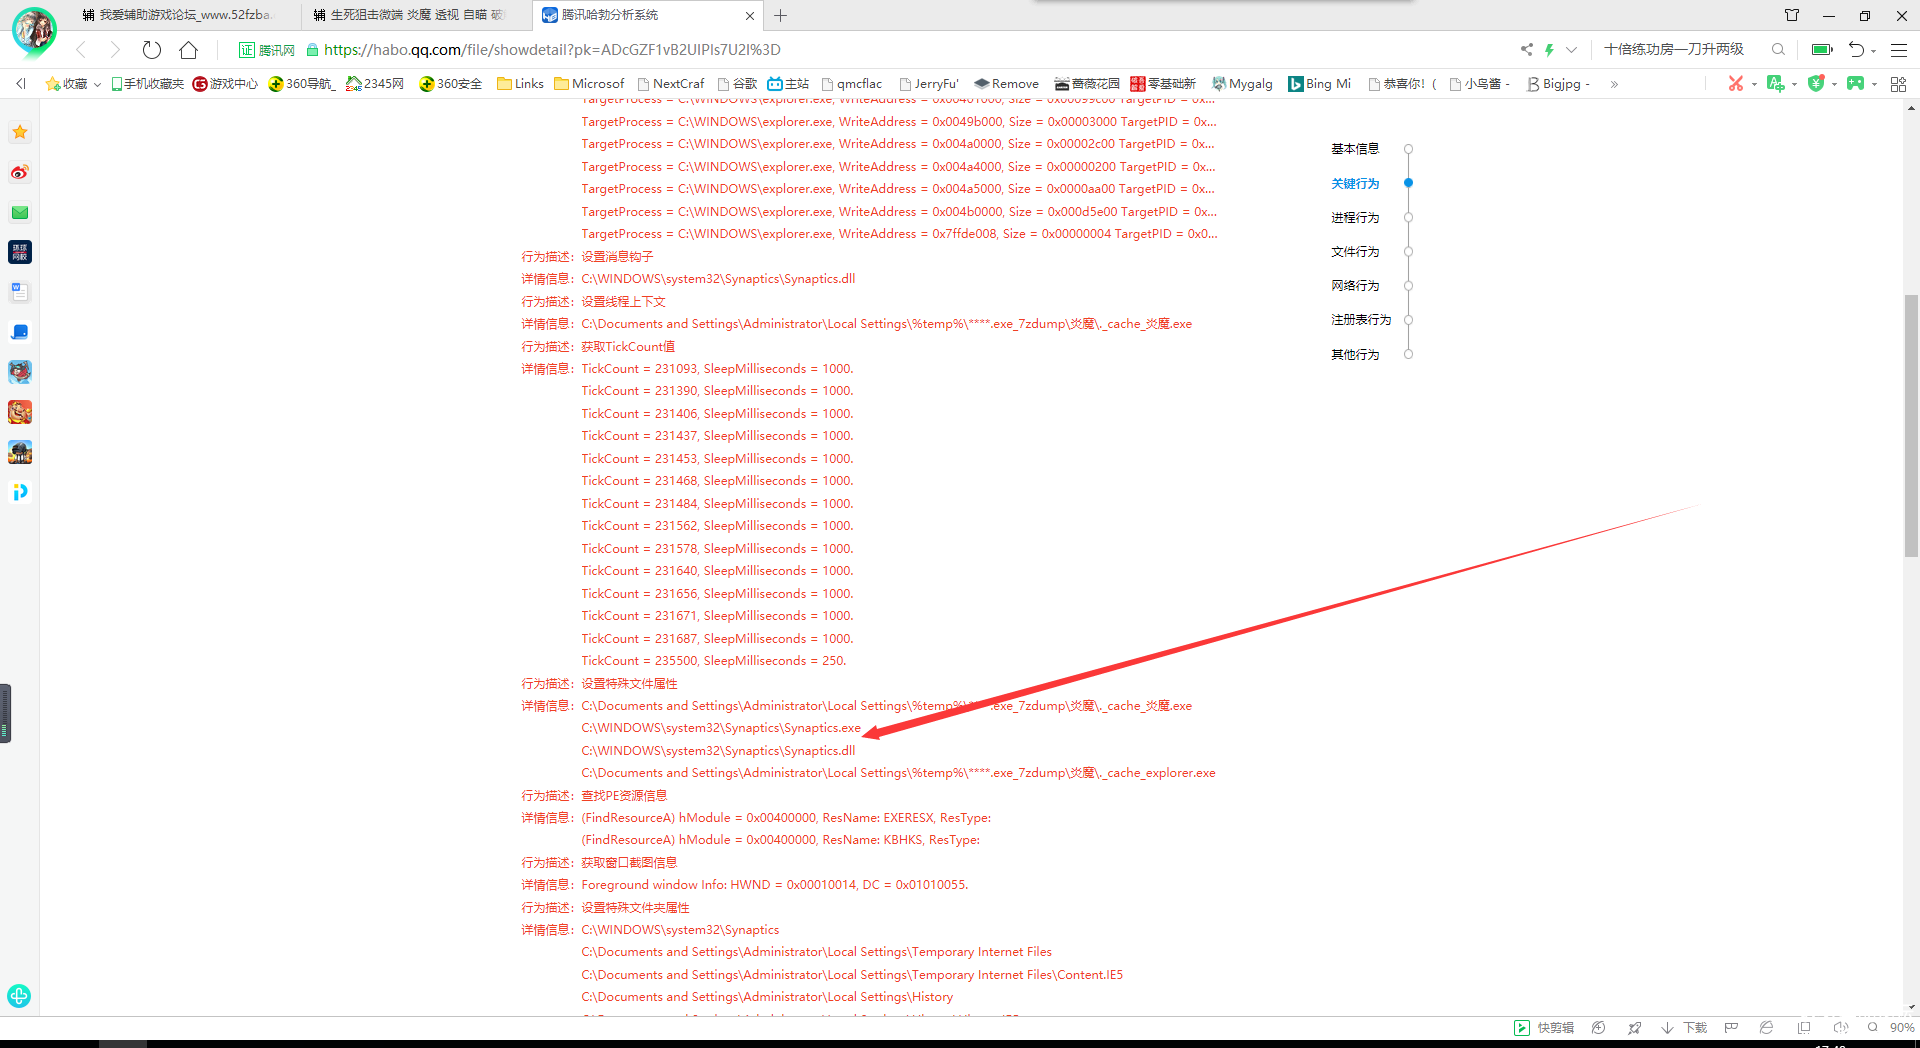The height and width of the screenshot is (1048, 1920).
Task: Click the browser refresh icon
Action: [152, 50]
